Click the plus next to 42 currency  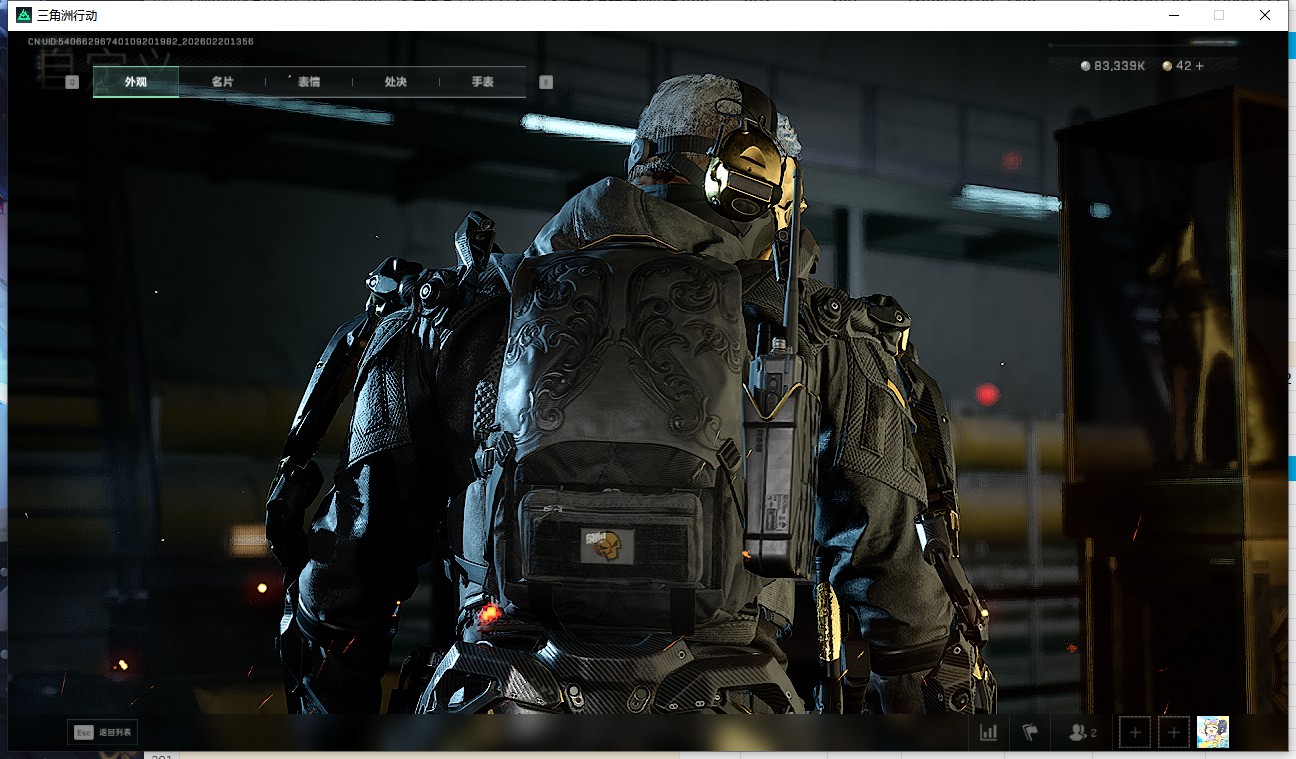click(x=1200, y=66)
